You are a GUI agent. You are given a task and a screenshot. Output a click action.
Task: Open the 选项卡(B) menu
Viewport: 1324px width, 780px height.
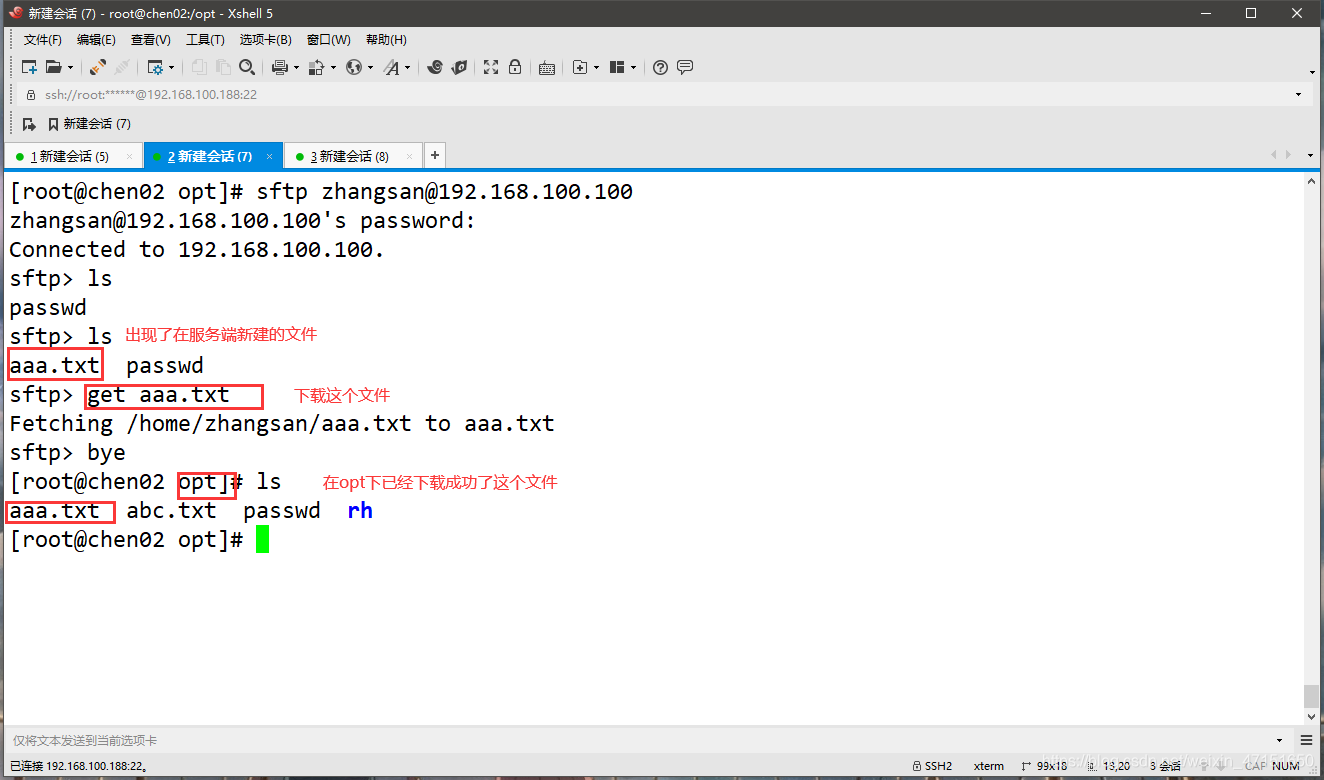pyautogui.click(x=266, y=40)
